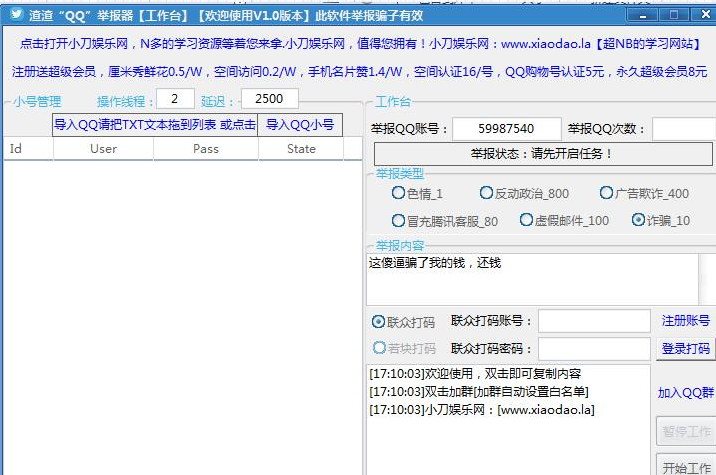Click the log line 双击加群[加群自动设置白名单]
The width and height of the screenshot is (716, 475).
point(479,391)
